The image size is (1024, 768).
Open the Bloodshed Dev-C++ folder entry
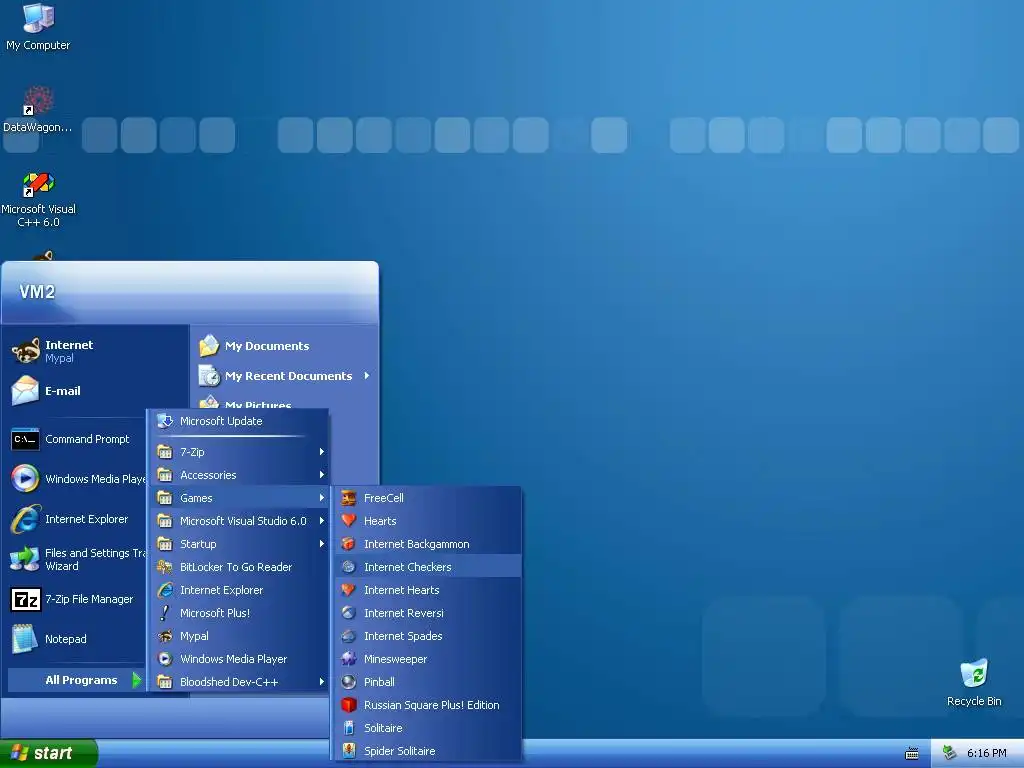coord(238,682)
